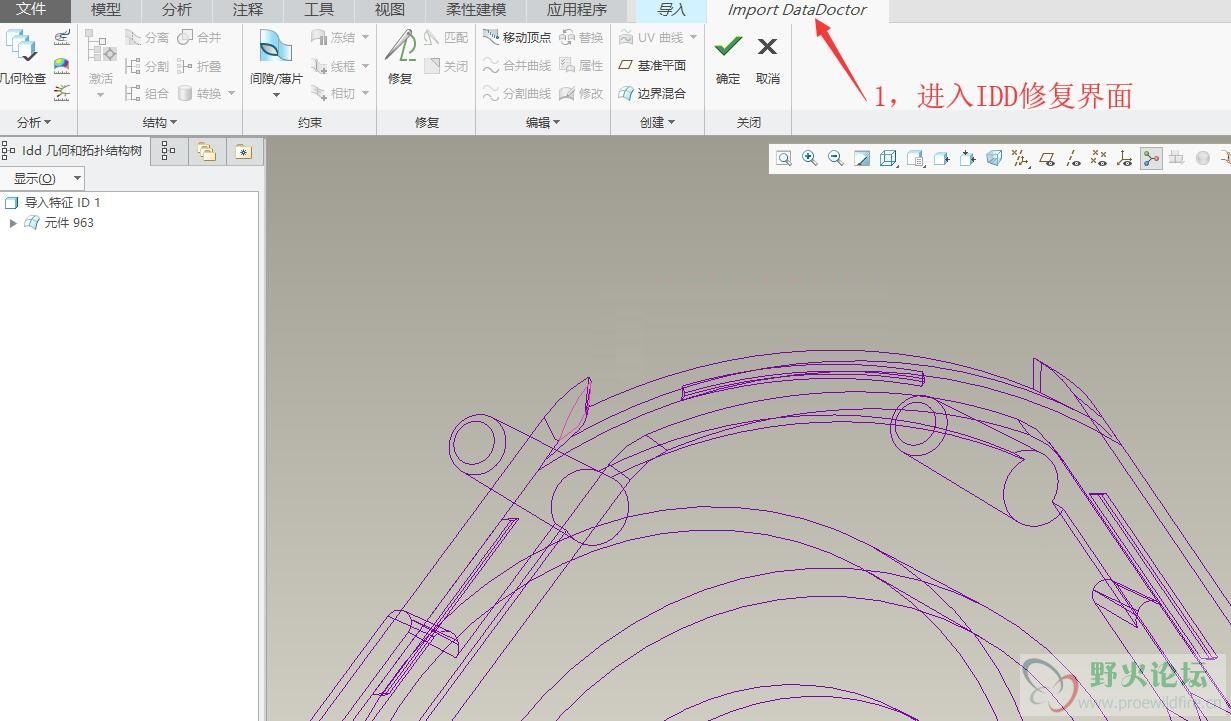Switch to the 工具 ribbon tab
1231x721 pixels.
pyautogui.click(x=319, y=10)
